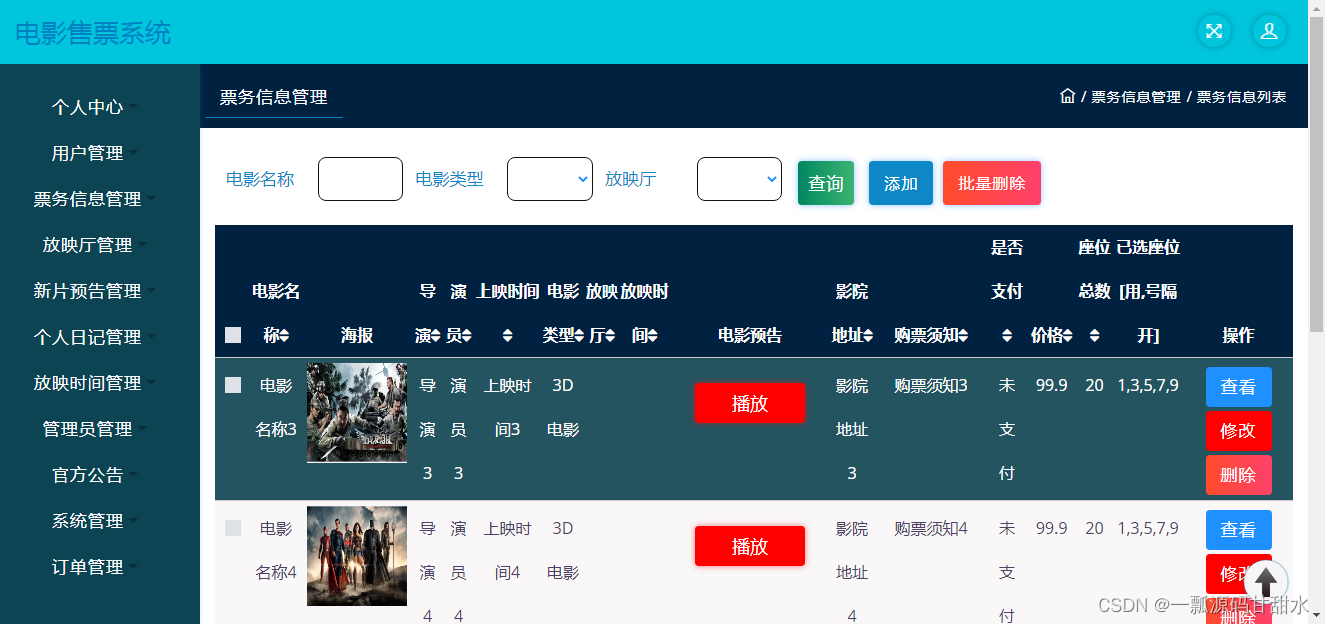This screenshot has width=1325, height=624.
Task: Open the 放映厅 dropdown filter
Action: [x=739, y=179]
